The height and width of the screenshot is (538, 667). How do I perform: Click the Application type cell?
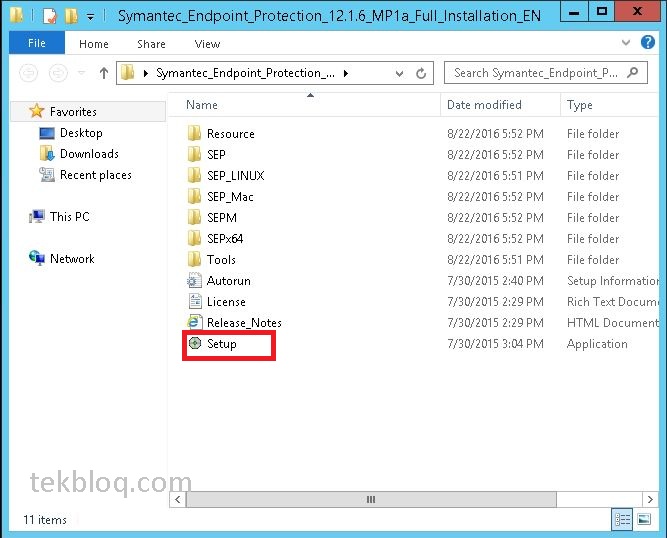click(597, 344)
